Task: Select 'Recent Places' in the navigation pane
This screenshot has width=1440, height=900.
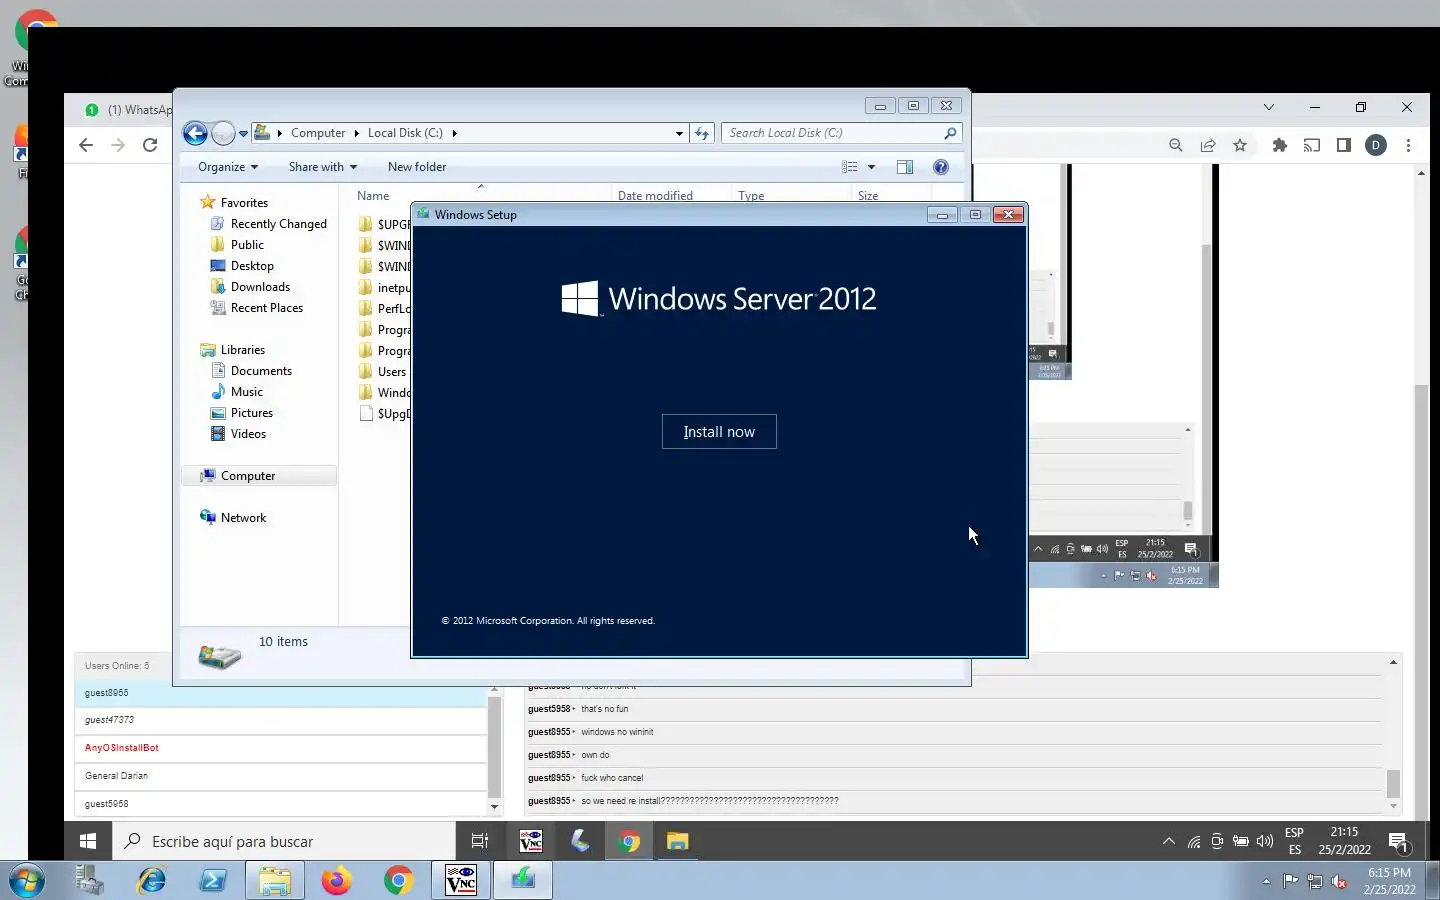Action: pyautogui.click(x=266, y=308)
